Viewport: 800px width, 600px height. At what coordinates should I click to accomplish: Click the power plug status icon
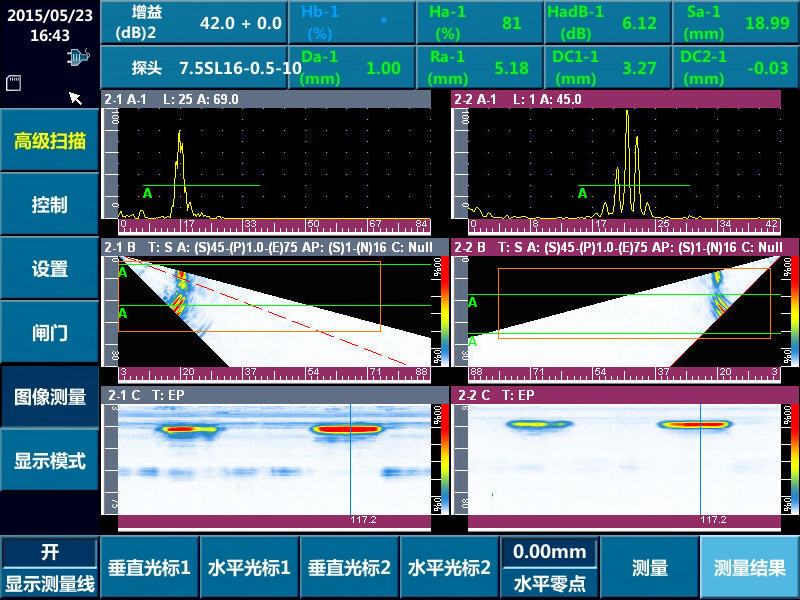[x=76, y=59]
